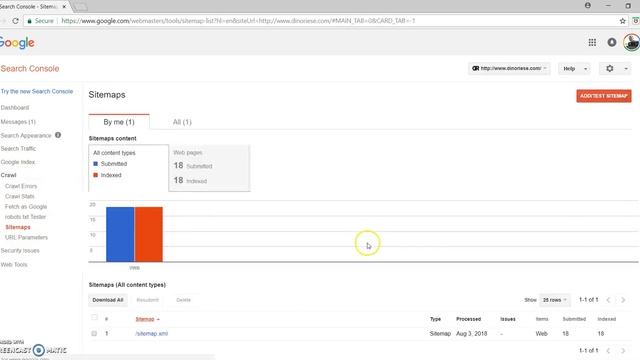Click Try the new Search Console link
Viewport: 640px width, 360px height.
tap(37, 91)
